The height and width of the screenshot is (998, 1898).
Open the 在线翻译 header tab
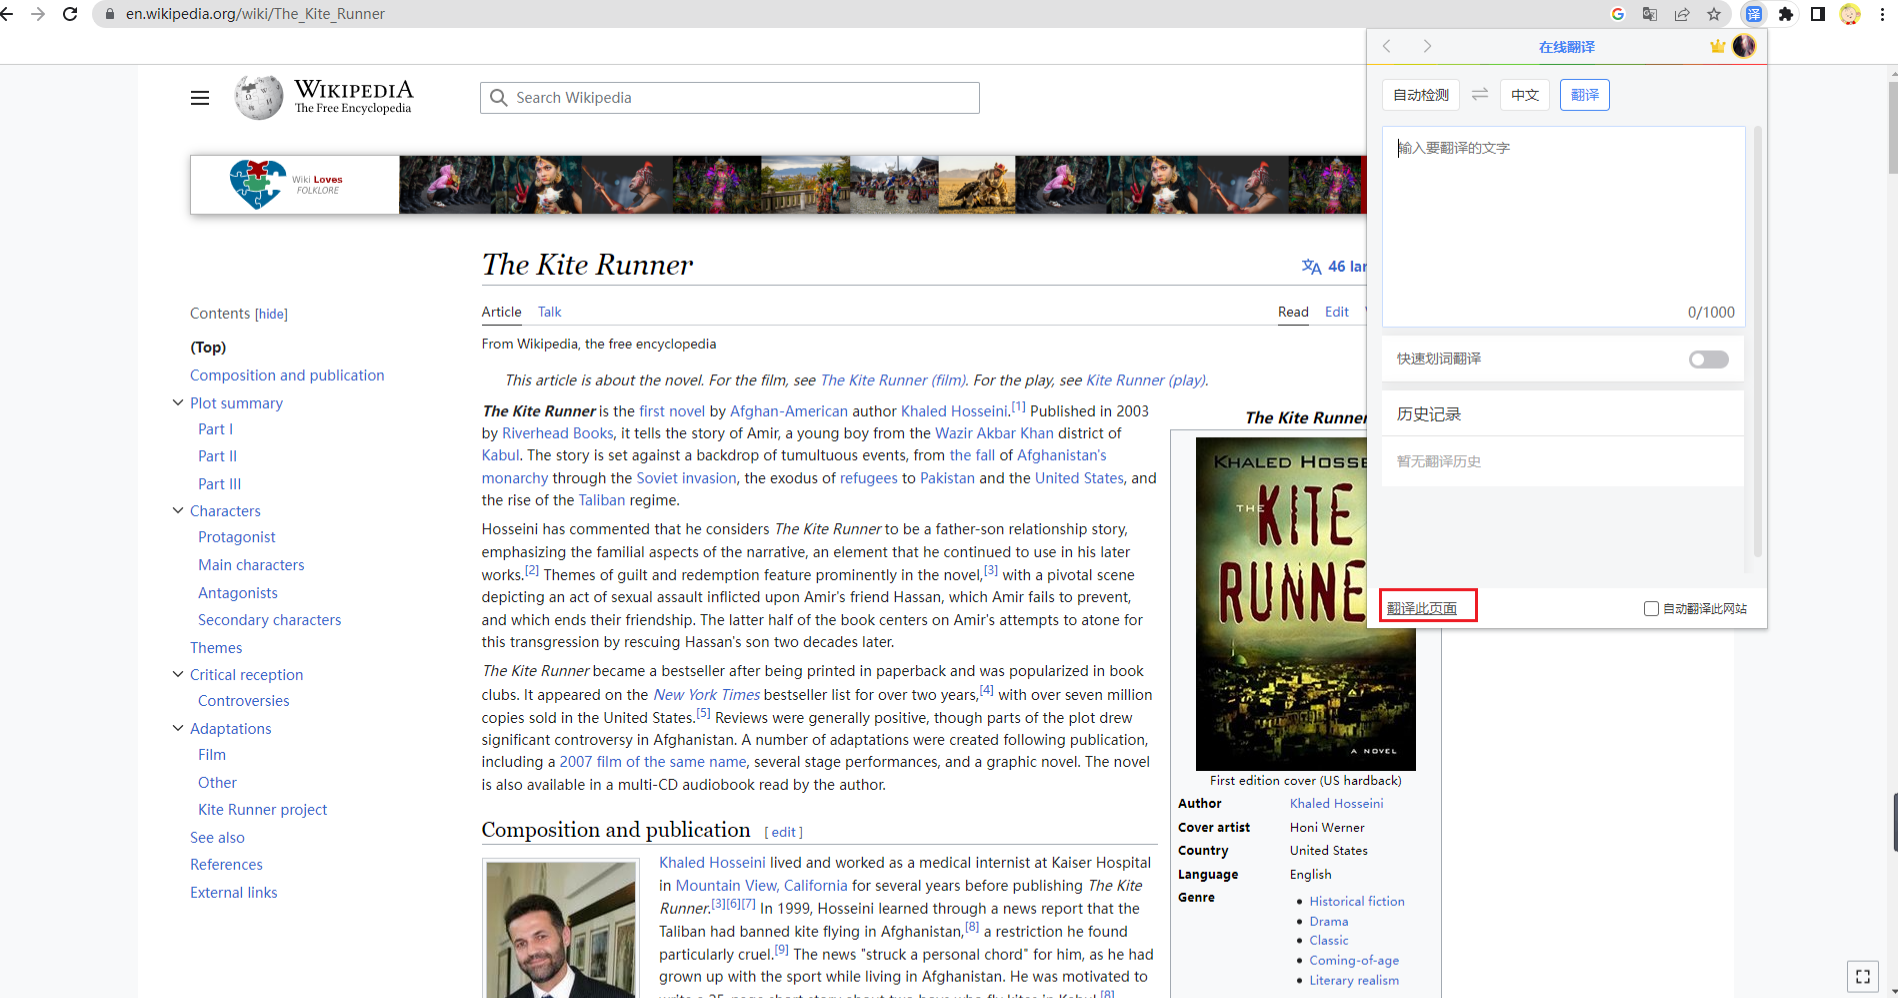1566,47
